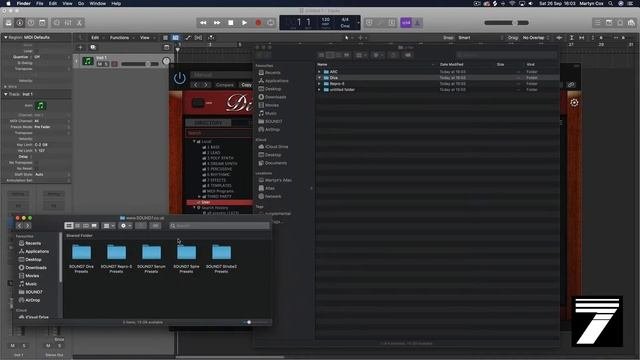Viewport: 640px width, 360px height.
Task: Open the SOUND7 Spire Presets folder
Action: click(x=187, y=258)
